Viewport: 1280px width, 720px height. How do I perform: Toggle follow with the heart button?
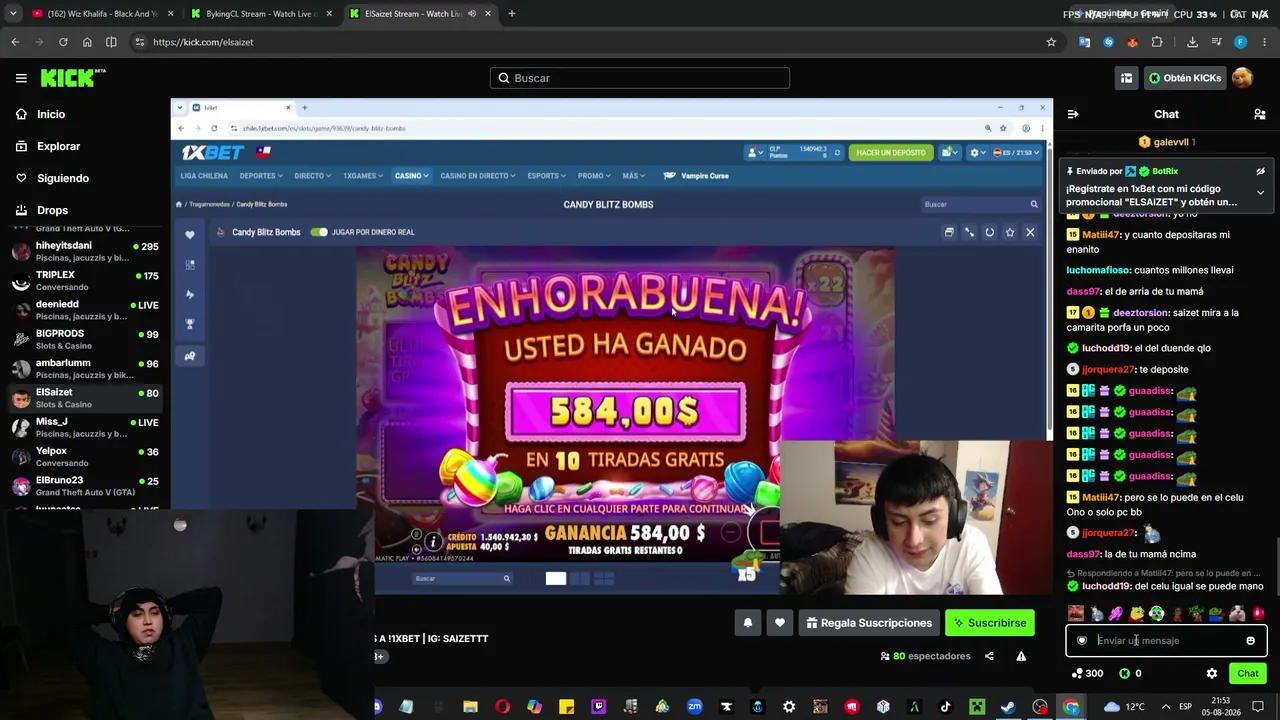(x=780, y=623)
